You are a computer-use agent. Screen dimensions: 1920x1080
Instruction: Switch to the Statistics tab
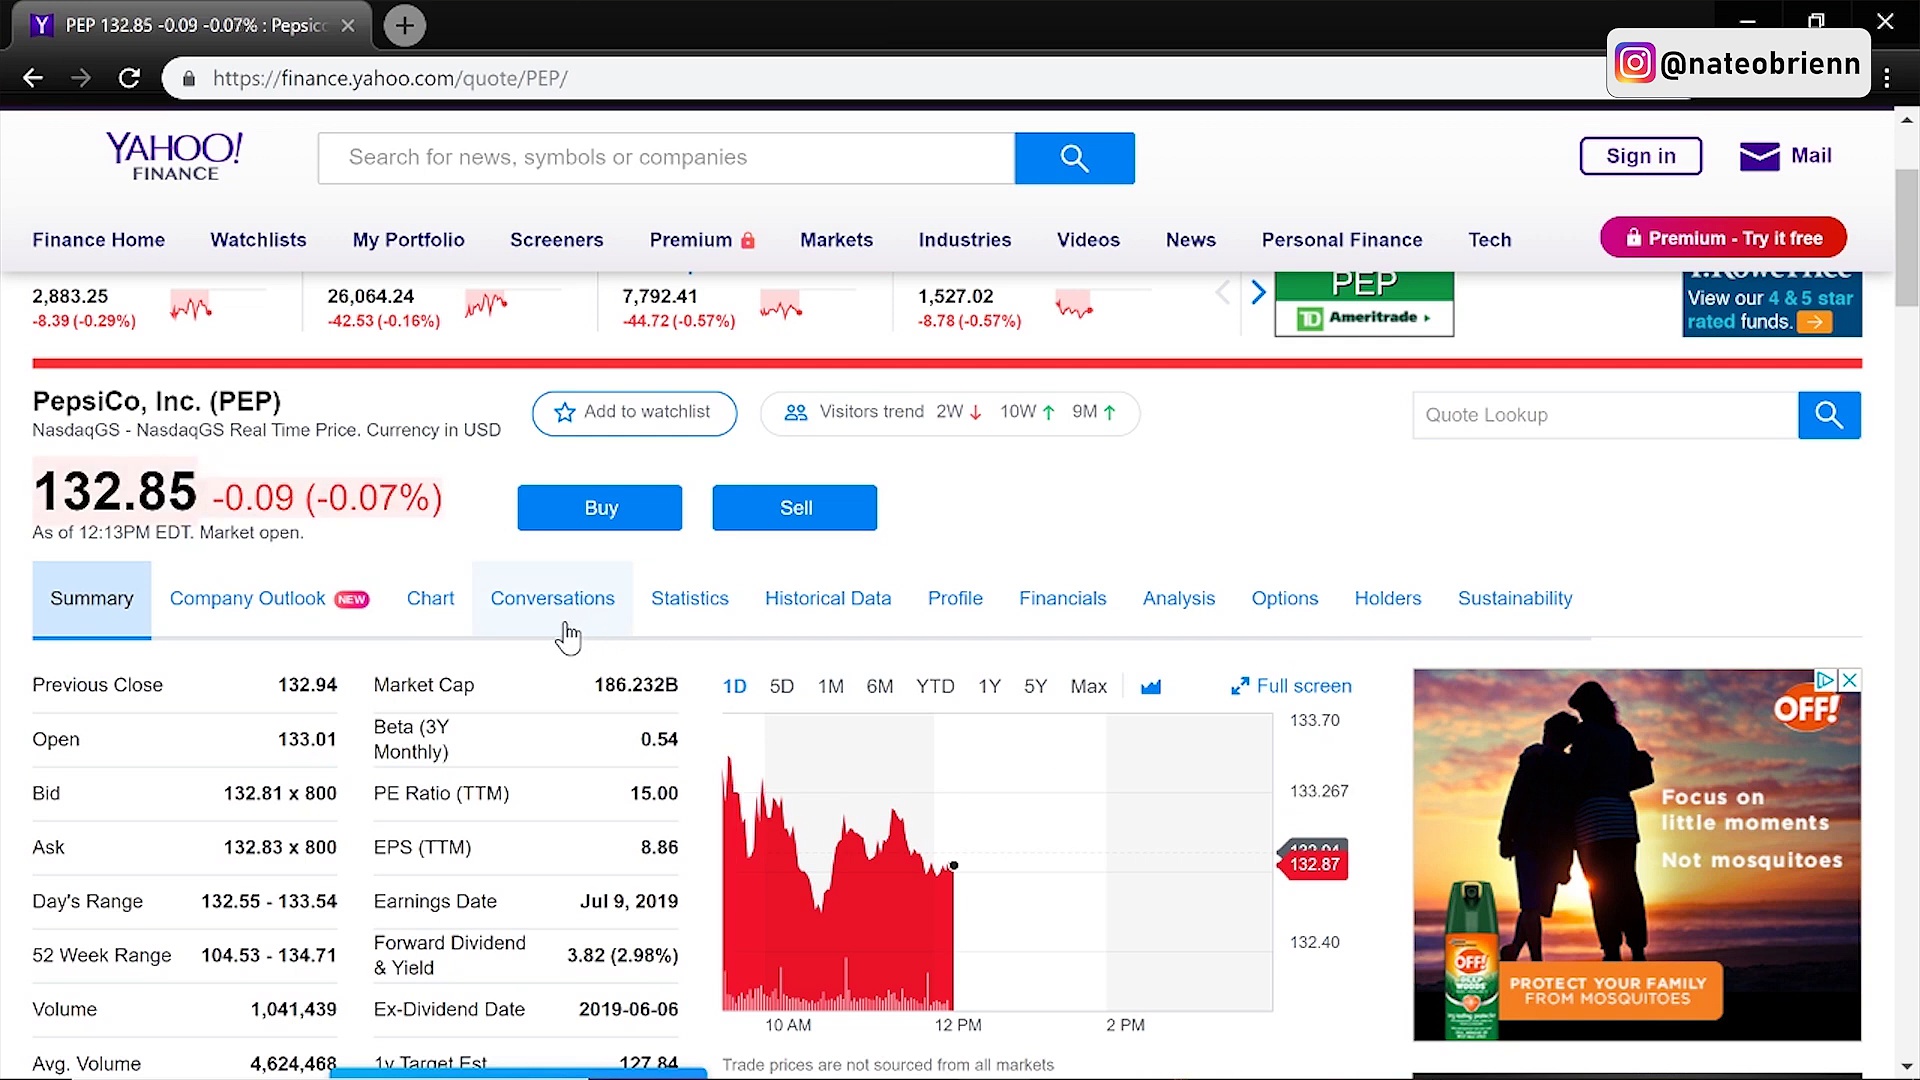pyautogui.click(x=690, y=598)
